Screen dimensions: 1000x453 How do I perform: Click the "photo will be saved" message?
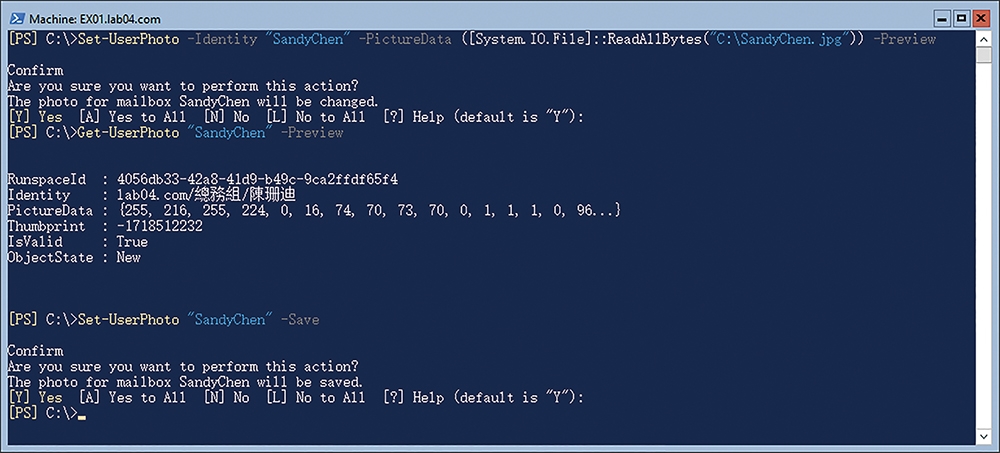click(186, 382)
